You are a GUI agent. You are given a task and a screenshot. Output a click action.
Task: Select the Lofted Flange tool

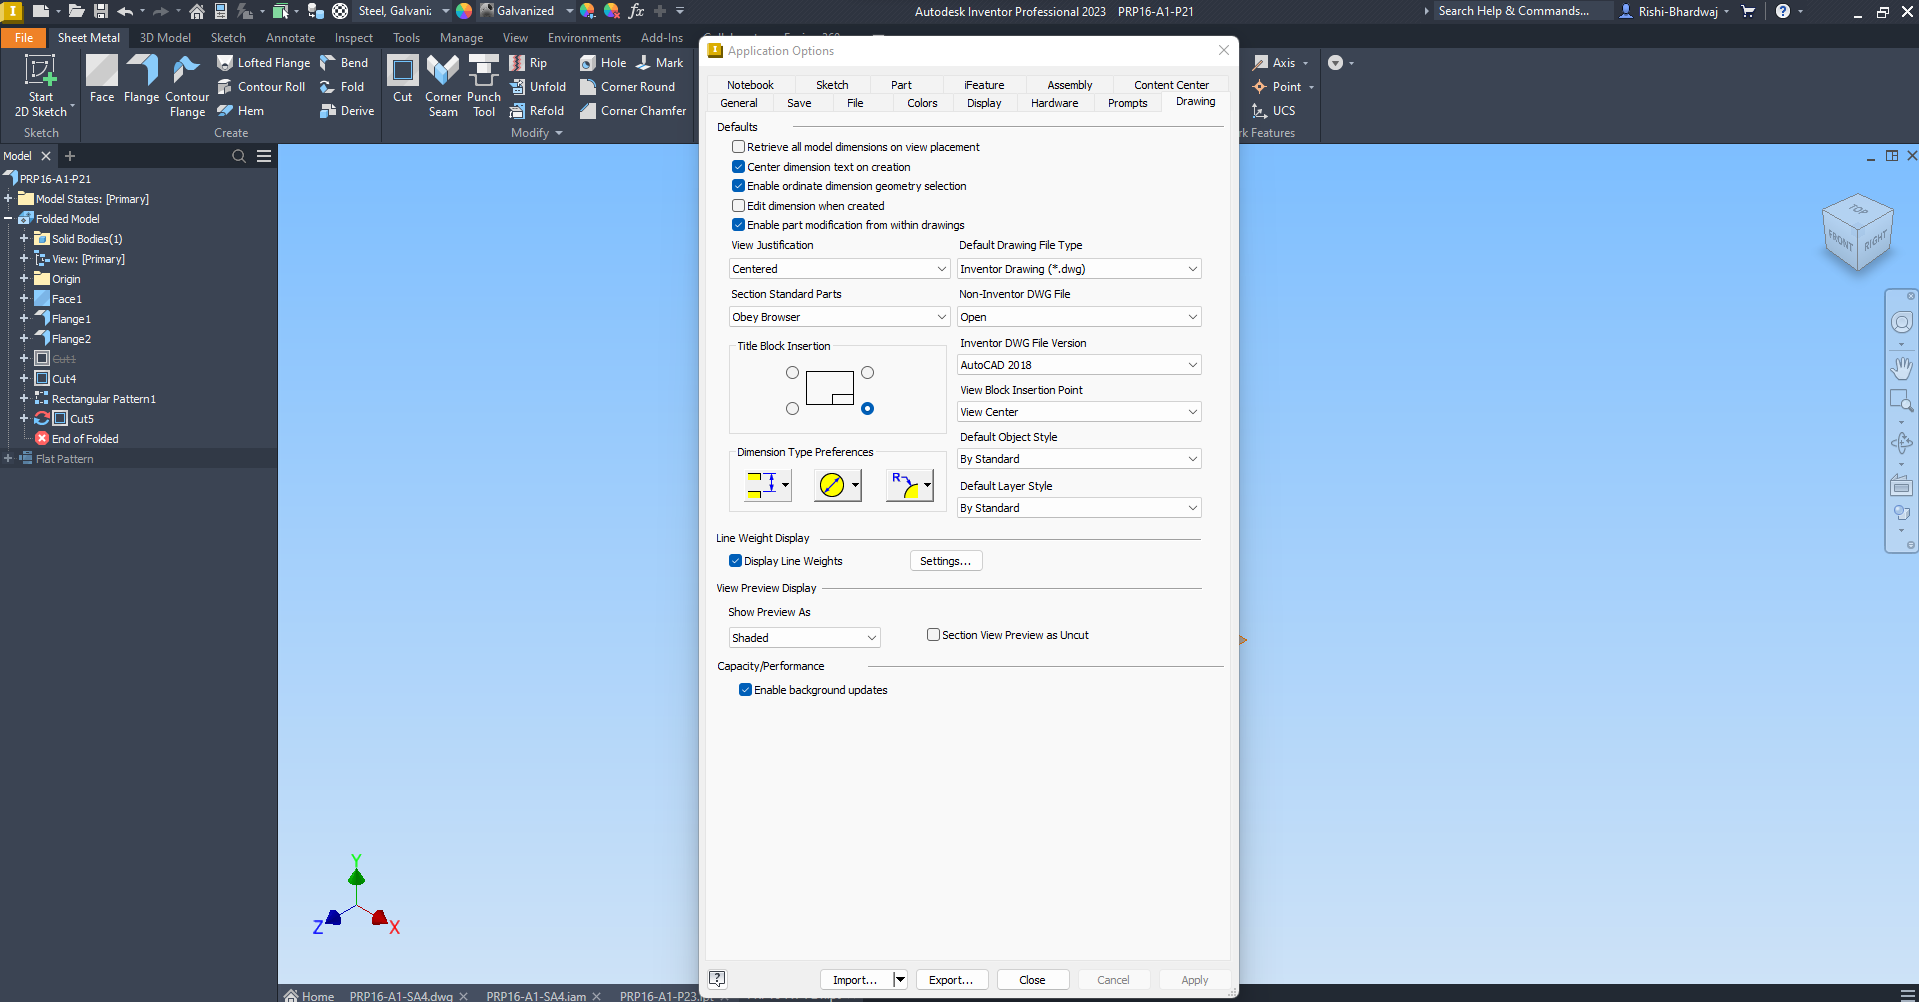264,63
